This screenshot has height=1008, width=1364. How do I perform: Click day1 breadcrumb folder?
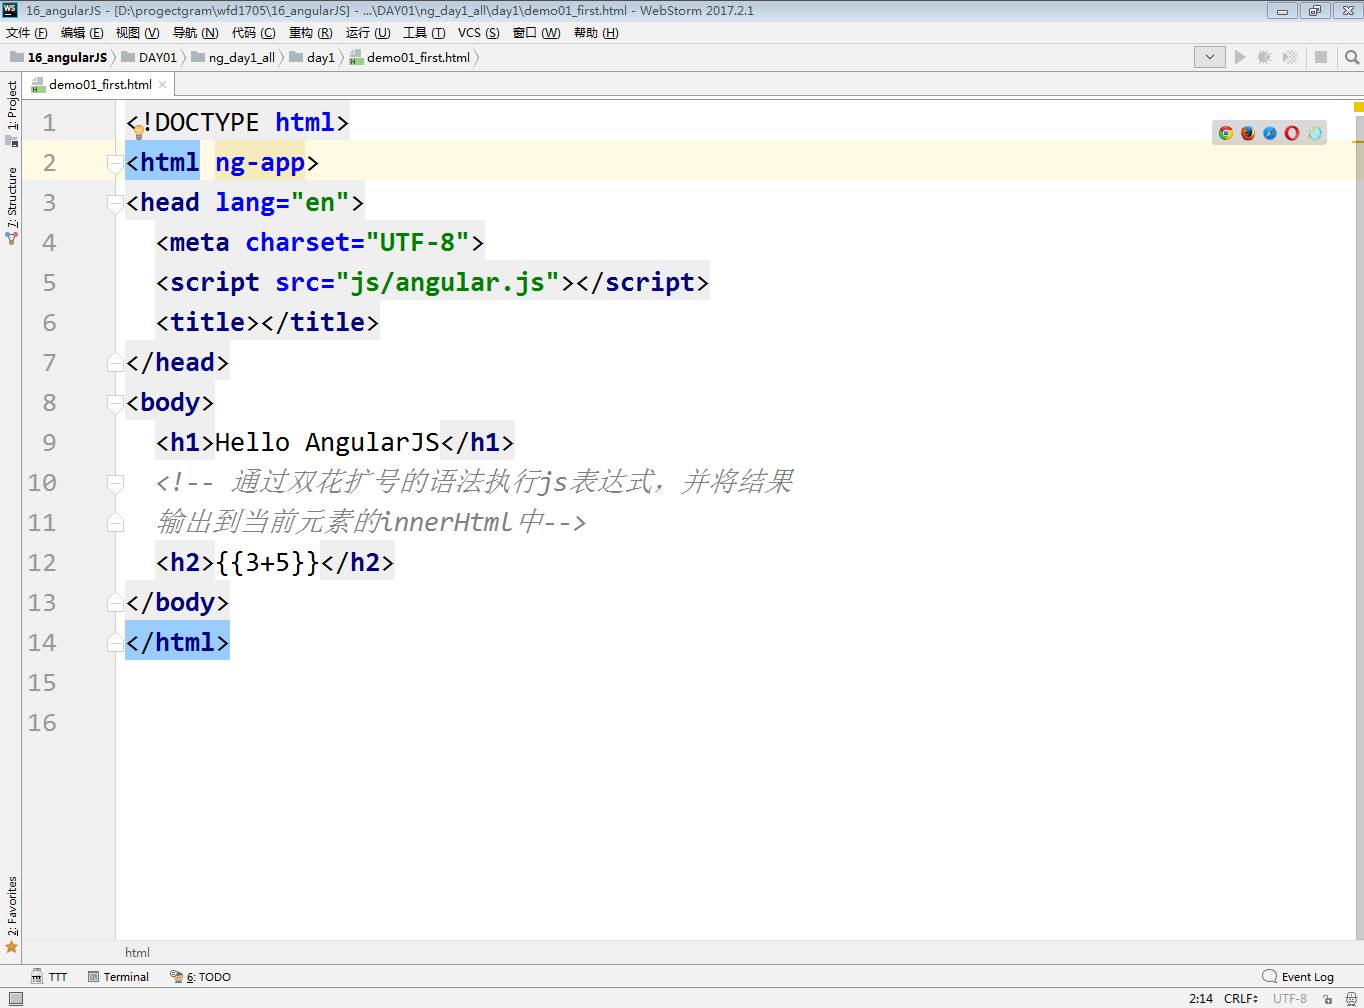(x=312, y=58)
